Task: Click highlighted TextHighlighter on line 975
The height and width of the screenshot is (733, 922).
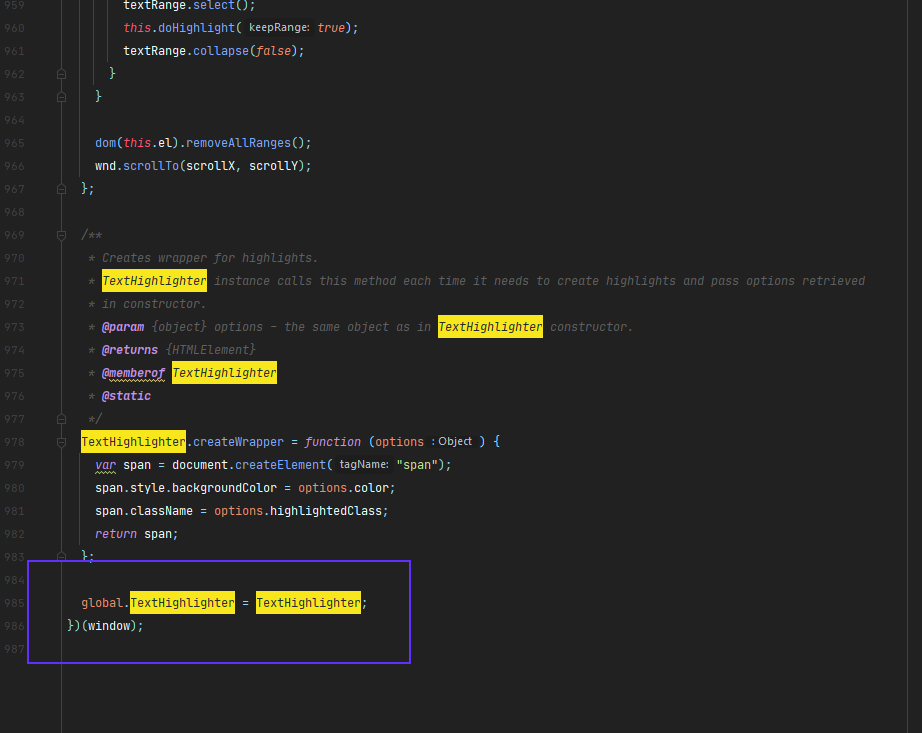Action: tap(225, 373)
